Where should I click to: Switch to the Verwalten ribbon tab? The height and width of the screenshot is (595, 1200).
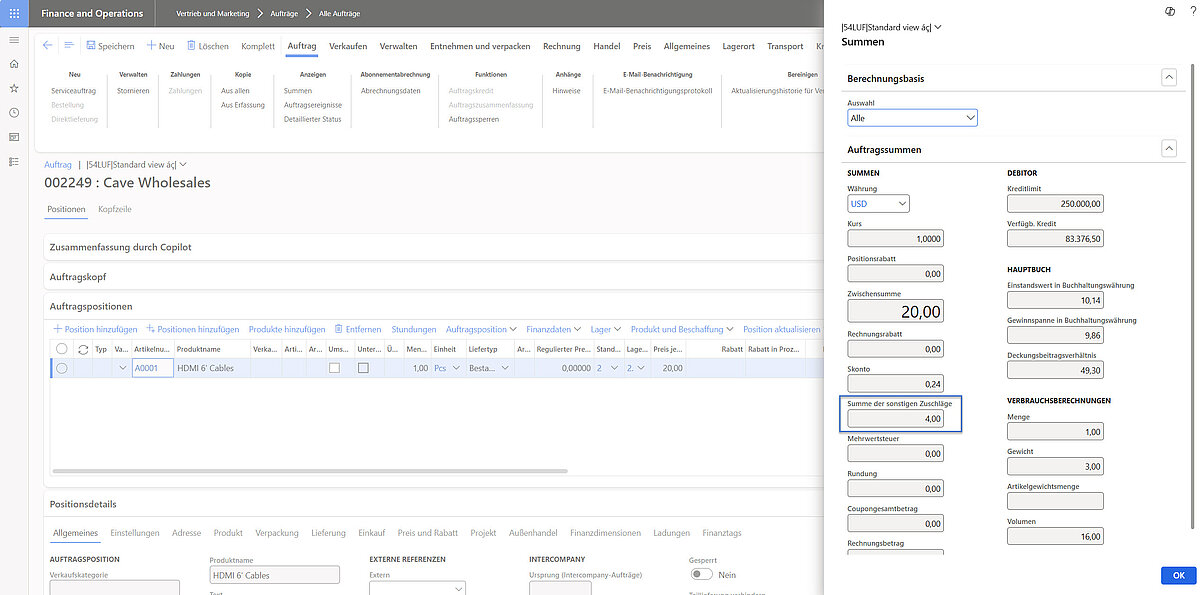tap(398, 46)
